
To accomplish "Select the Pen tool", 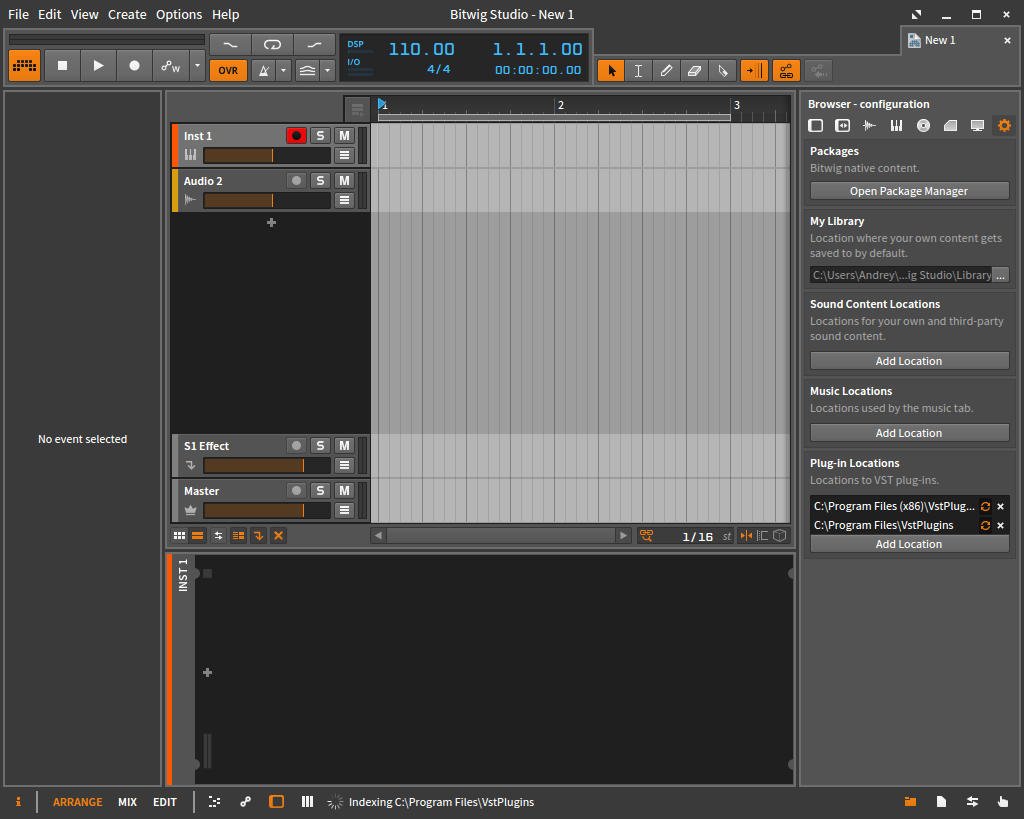I will click(x=666, y=71).
